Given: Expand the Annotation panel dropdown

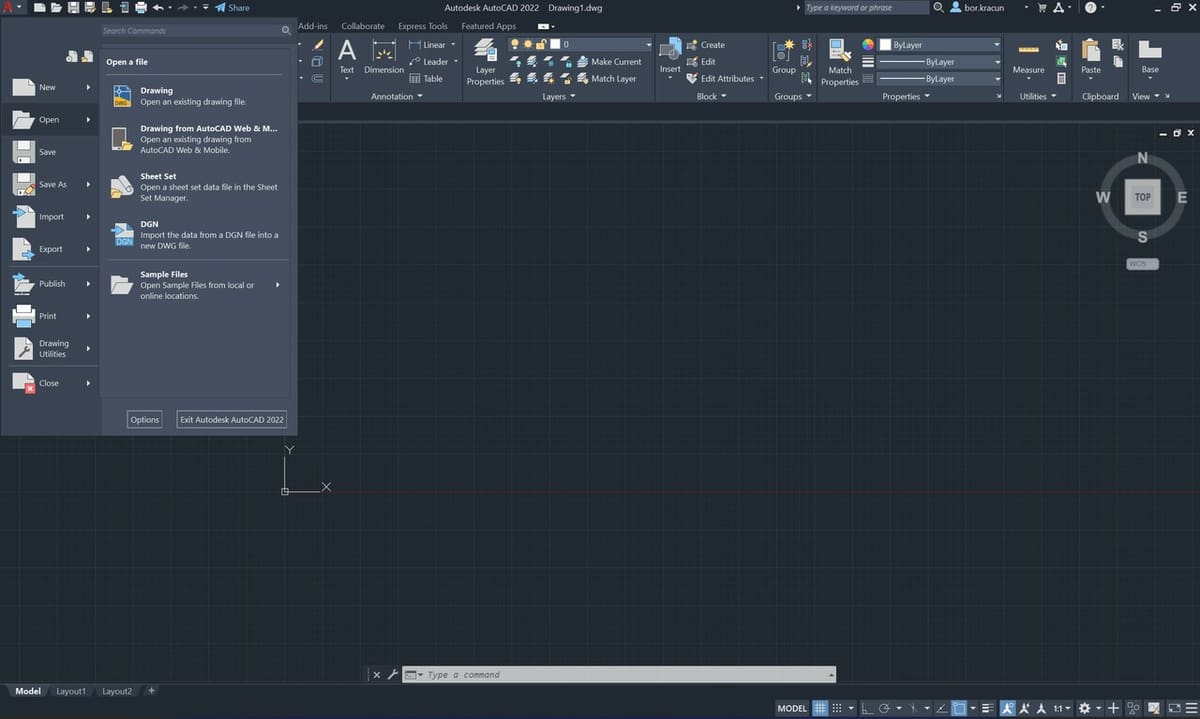Looking at the screenshot, I should pyautogui.click(x=397, y=96).
